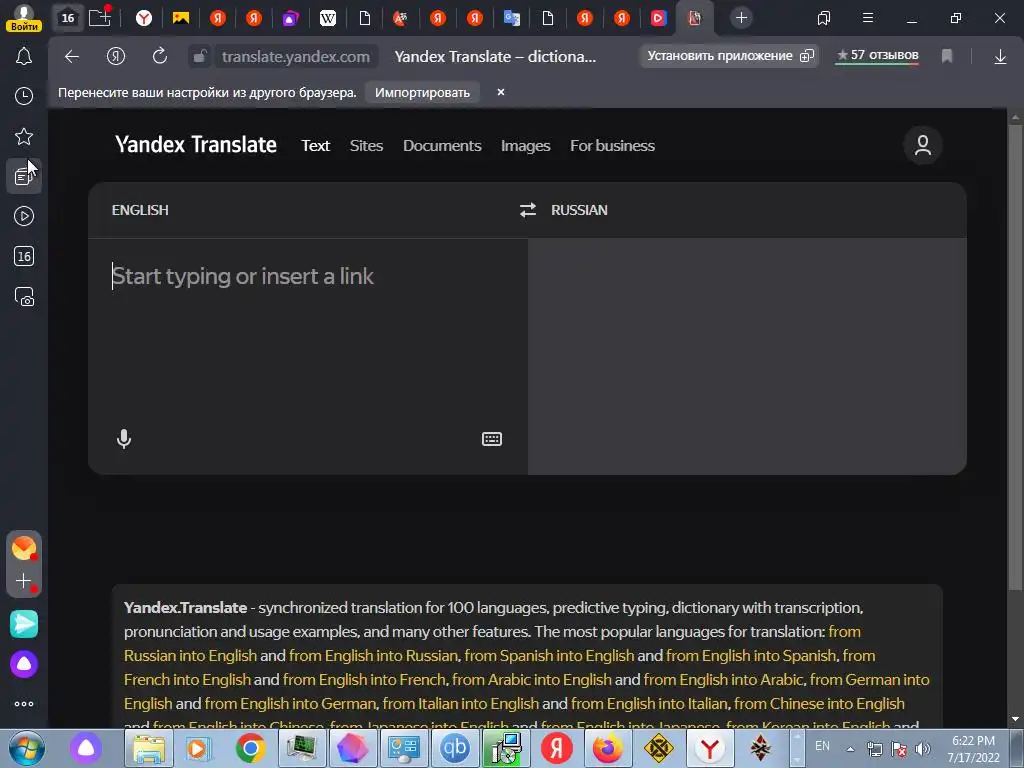This screenshot has width=1024, height=768.
Task: Open link from Arabic into English
Action: 532,680
